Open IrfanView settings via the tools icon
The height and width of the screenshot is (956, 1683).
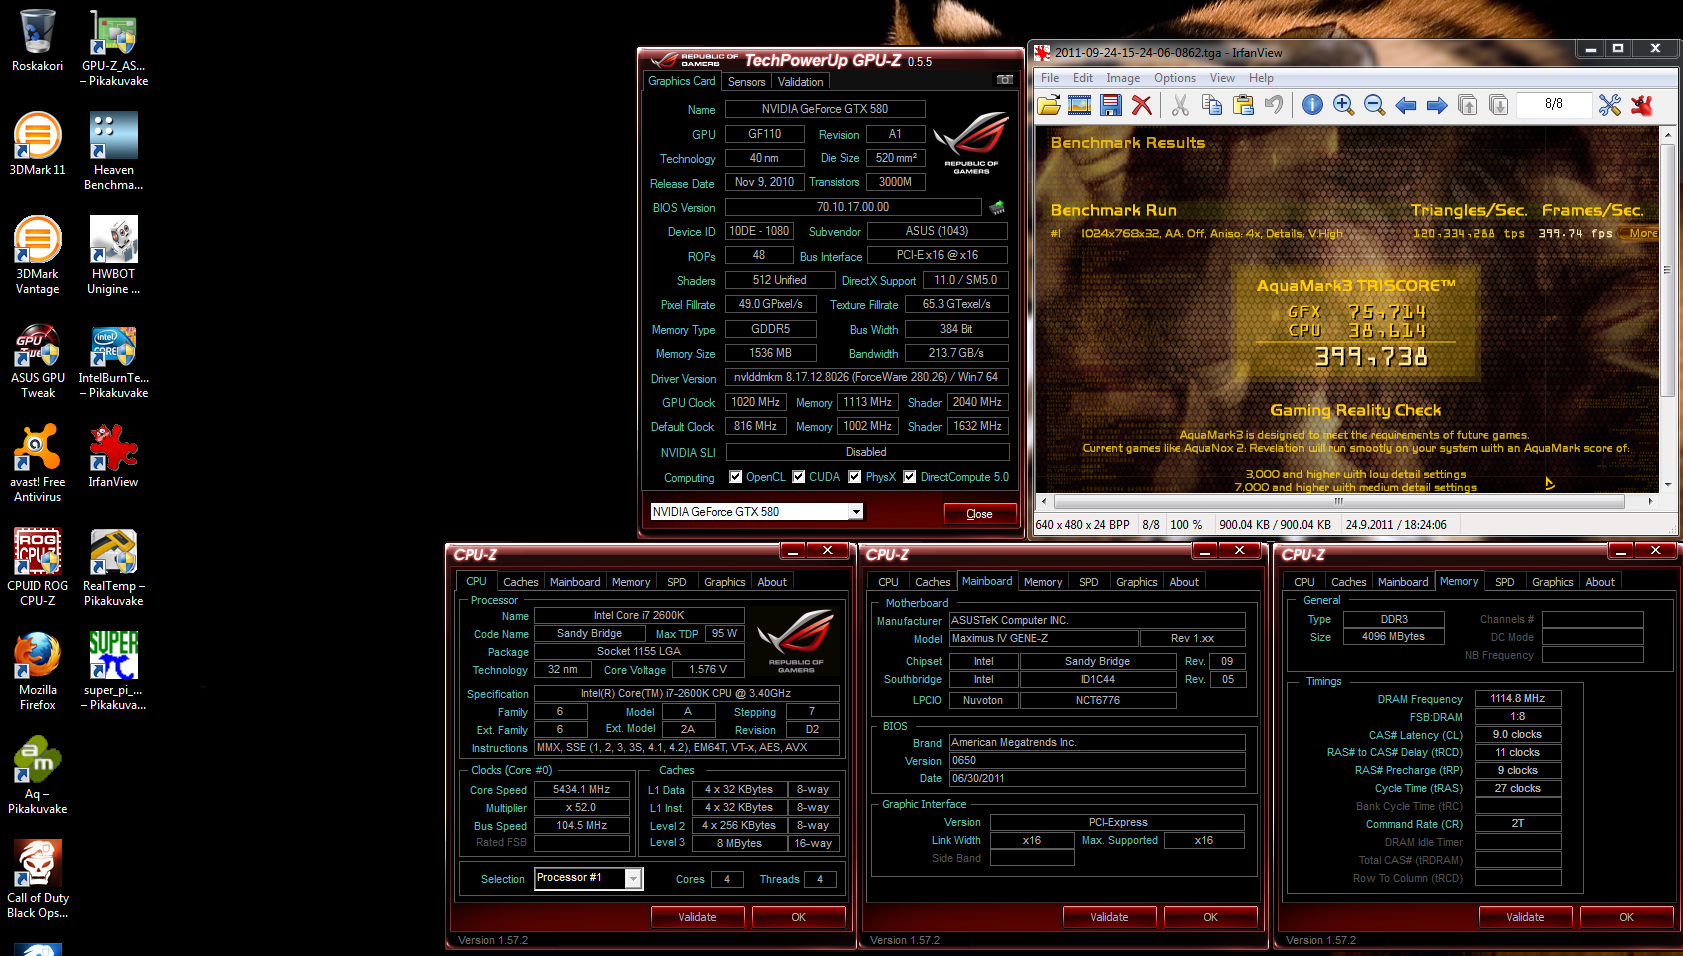click(x=1610, y=105)
